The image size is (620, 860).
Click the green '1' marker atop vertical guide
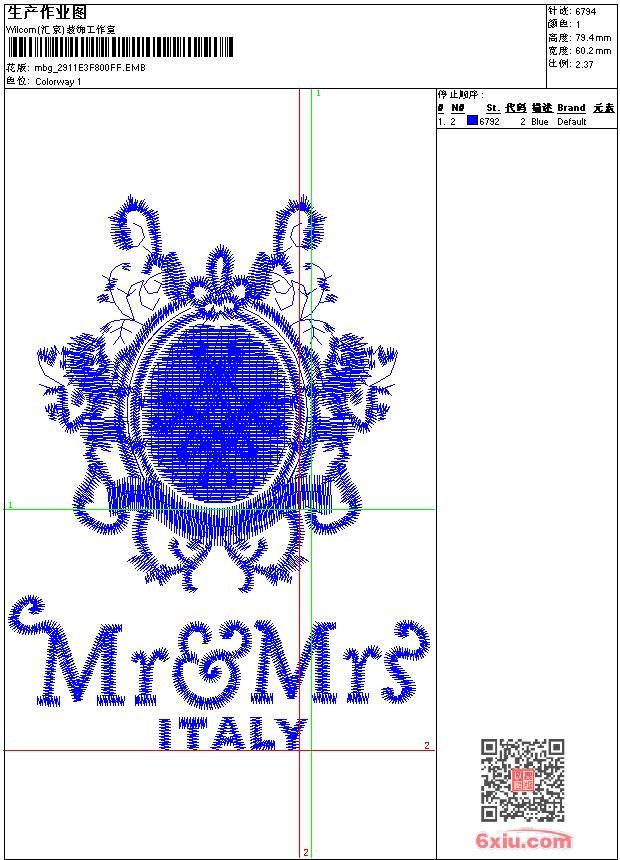318,94
